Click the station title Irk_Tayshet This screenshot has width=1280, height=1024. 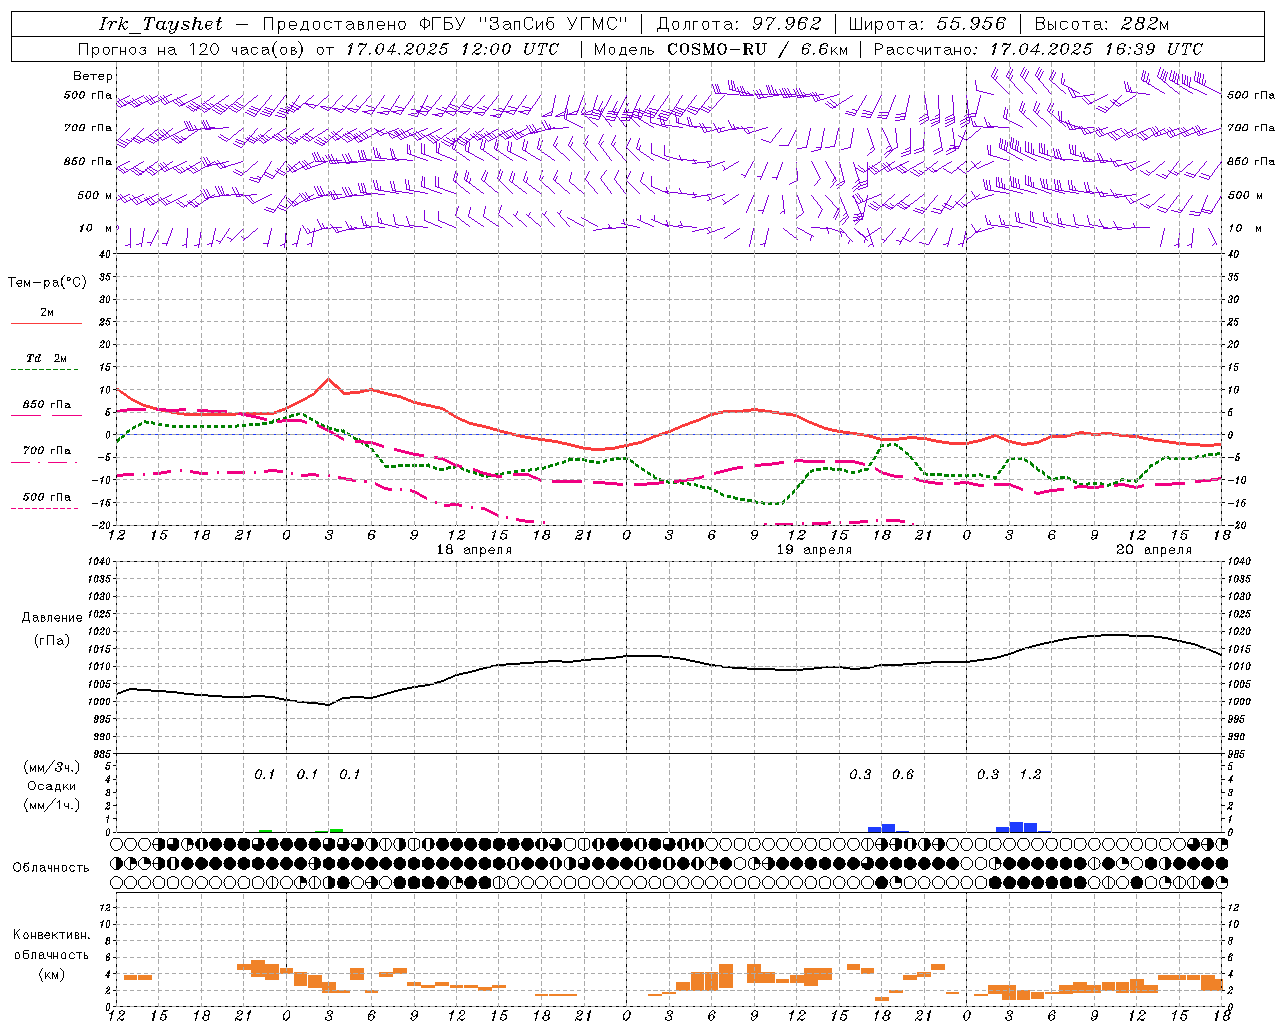(x=161, y=24)
